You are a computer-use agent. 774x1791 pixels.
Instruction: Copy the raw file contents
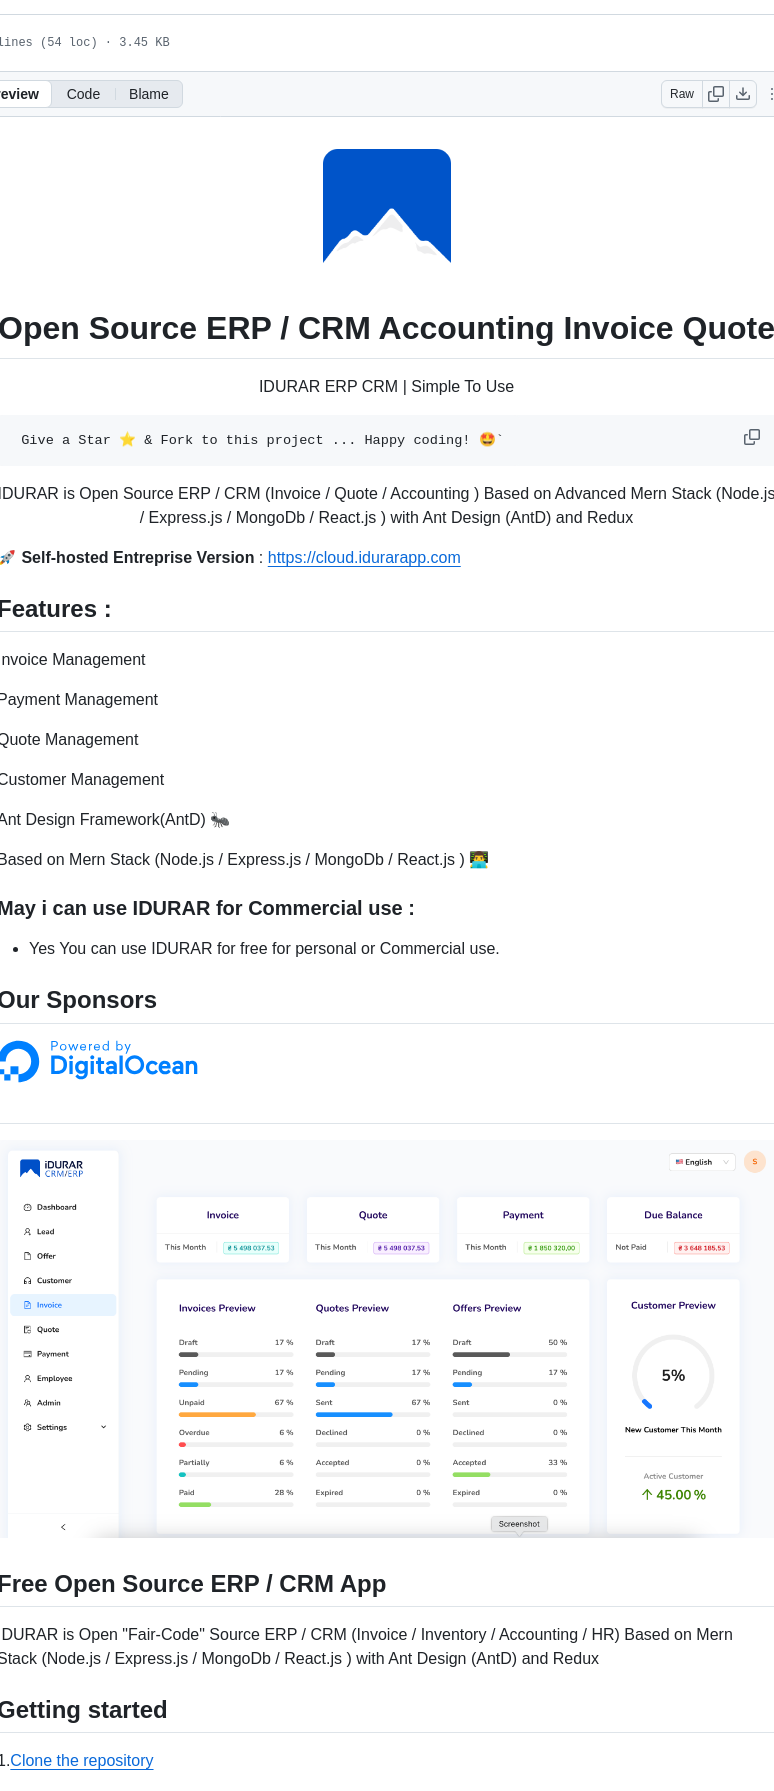[716, 94]
